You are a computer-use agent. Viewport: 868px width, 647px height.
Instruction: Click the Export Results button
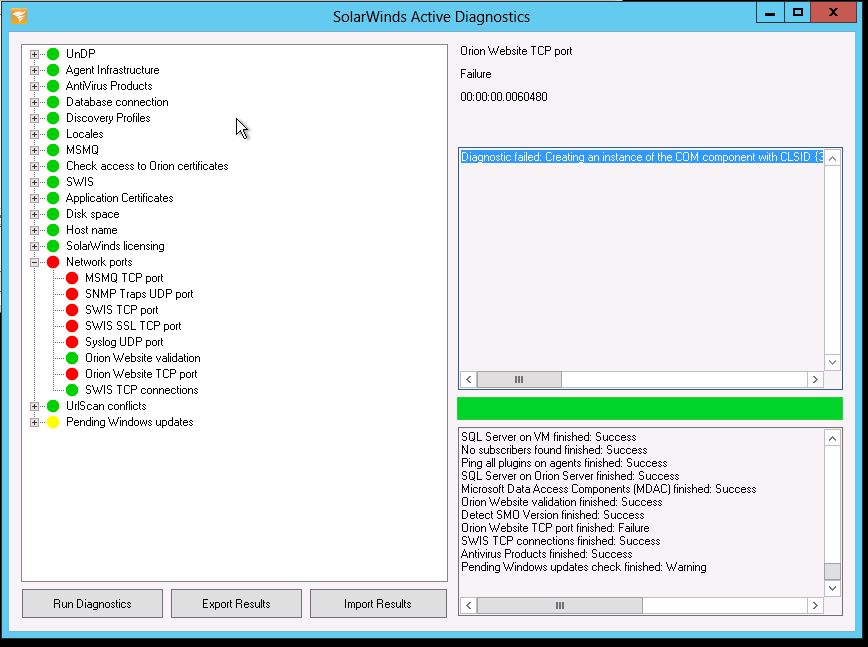[236, 603]
